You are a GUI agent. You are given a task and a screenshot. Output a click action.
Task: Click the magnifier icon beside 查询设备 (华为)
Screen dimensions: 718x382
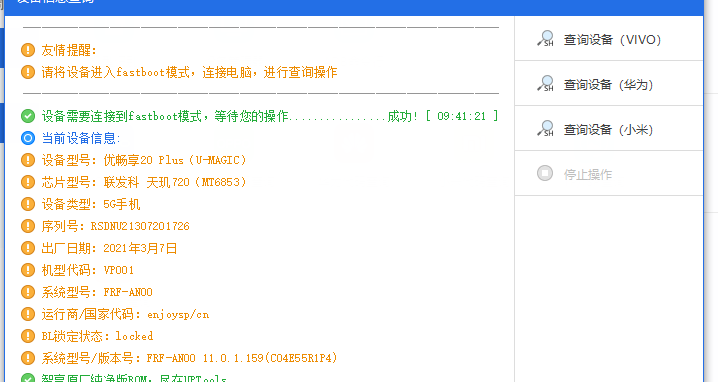pos(545,83)
